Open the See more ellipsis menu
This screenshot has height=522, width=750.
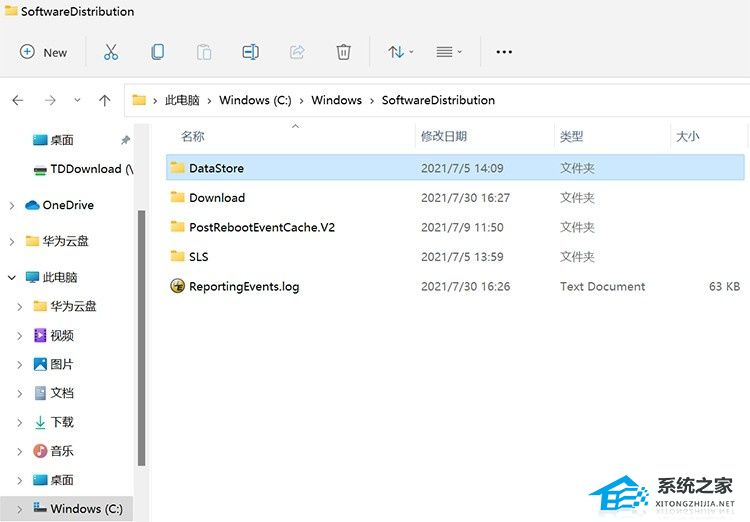click(504, 52)
